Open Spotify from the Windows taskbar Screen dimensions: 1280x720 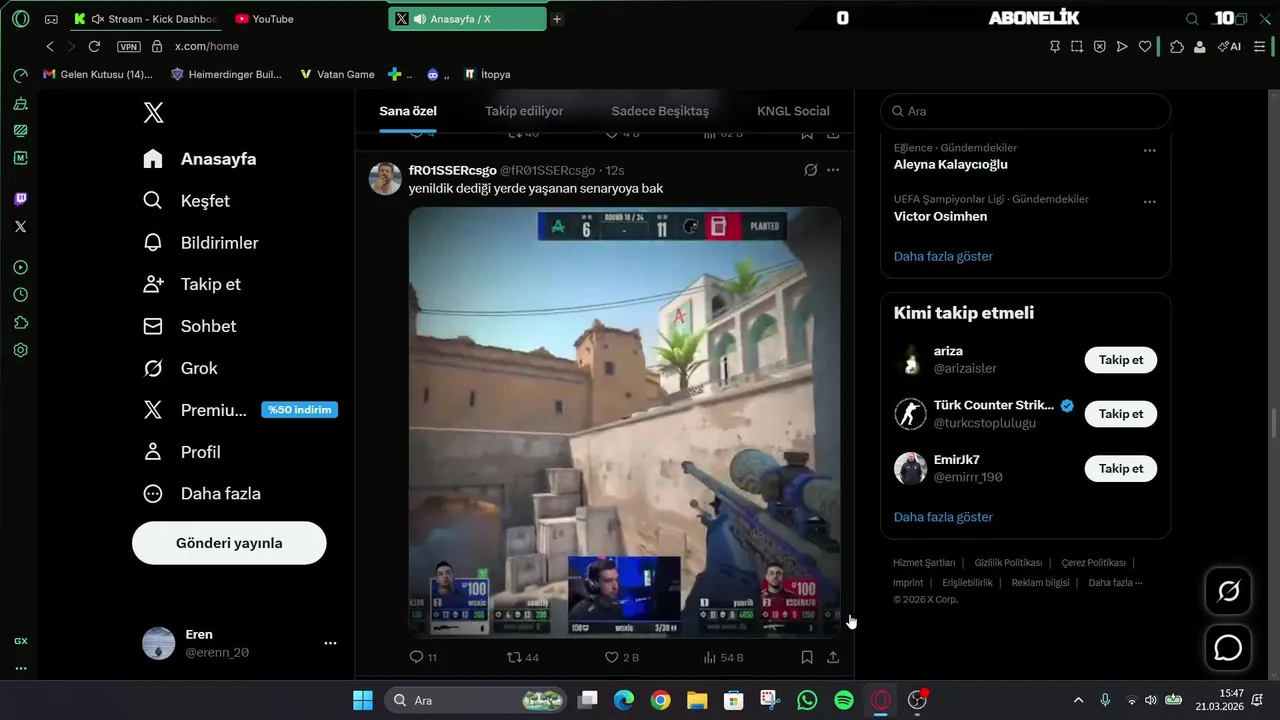(x=844, y=700)
